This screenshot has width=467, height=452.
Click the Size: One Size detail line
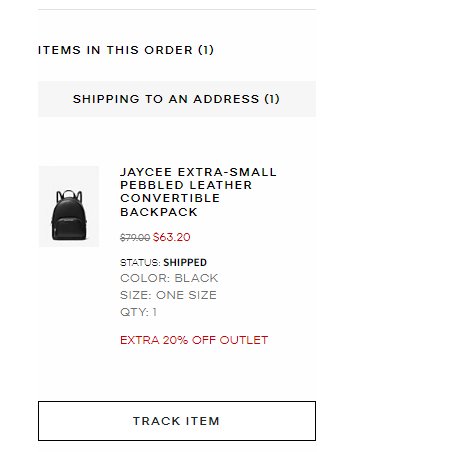click(x=168, y=295)
